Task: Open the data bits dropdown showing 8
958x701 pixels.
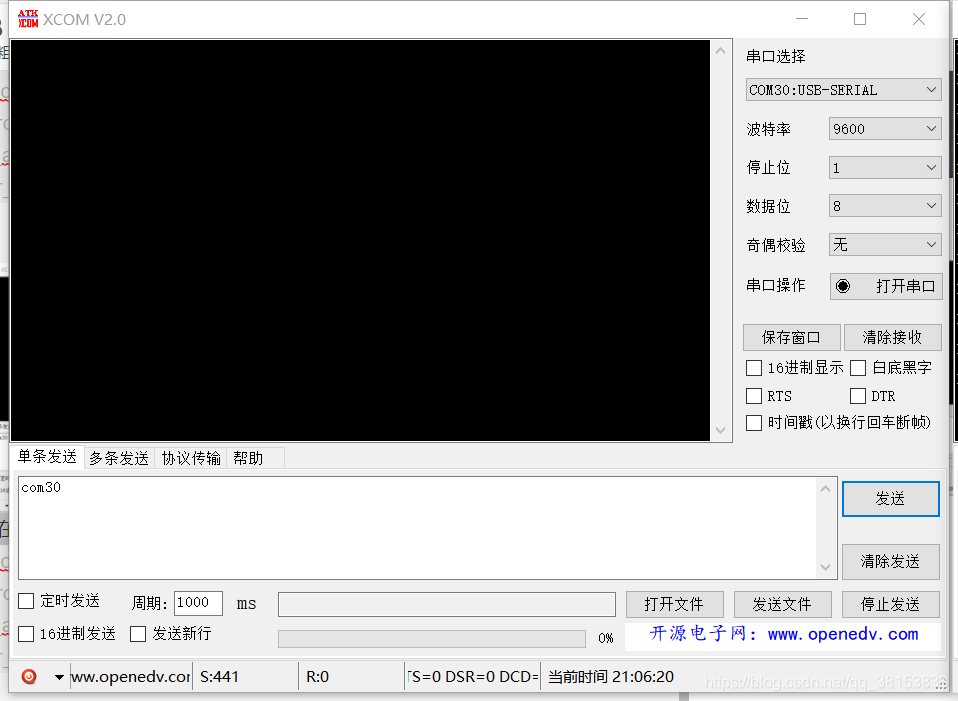Action: point(885,206)
